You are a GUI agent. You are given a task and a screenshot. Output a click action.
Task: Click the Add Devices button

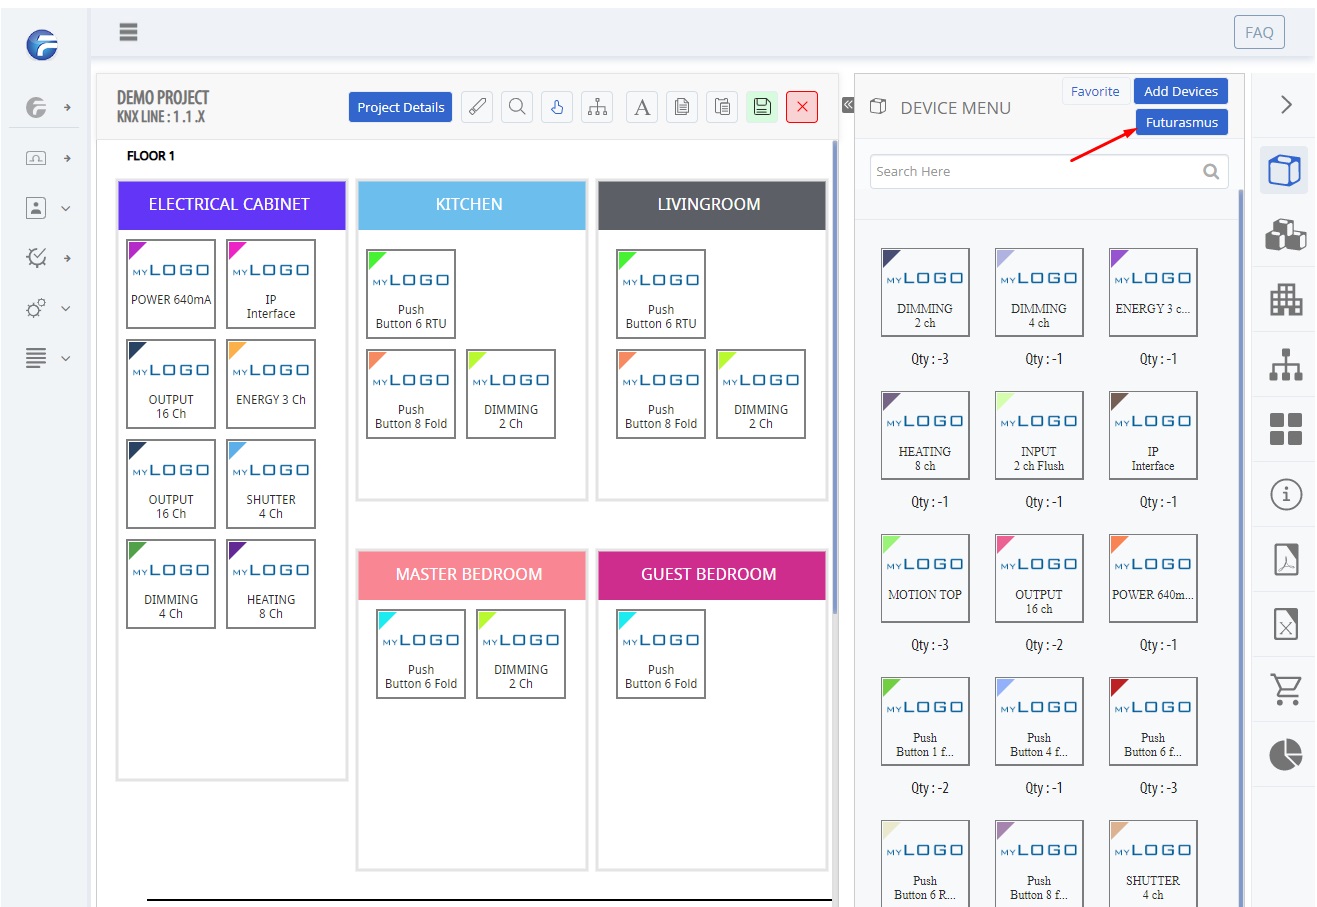coord(1180,91)
